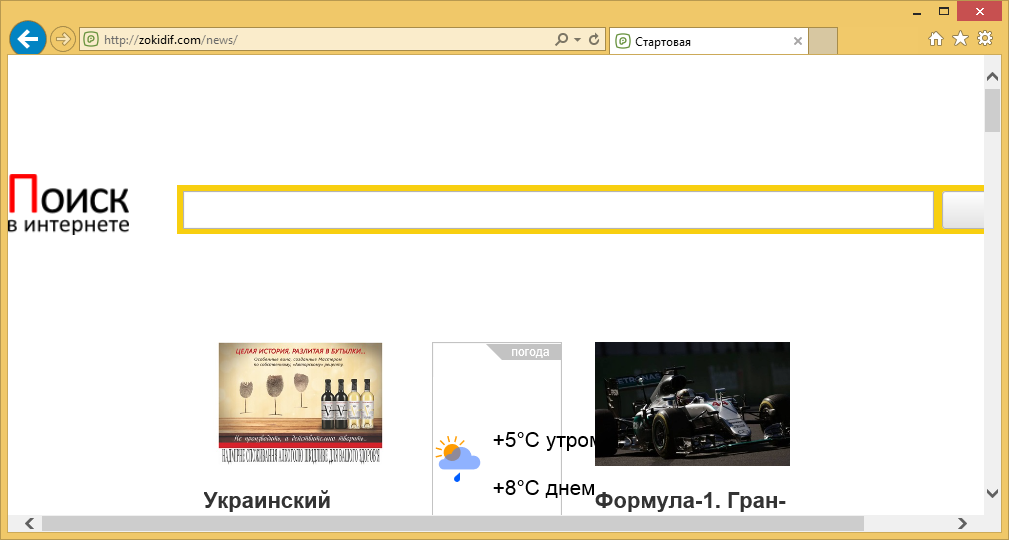Click the search magnifier icon in address bar
The image size is (1009, 540).
(x=562, y=41)
